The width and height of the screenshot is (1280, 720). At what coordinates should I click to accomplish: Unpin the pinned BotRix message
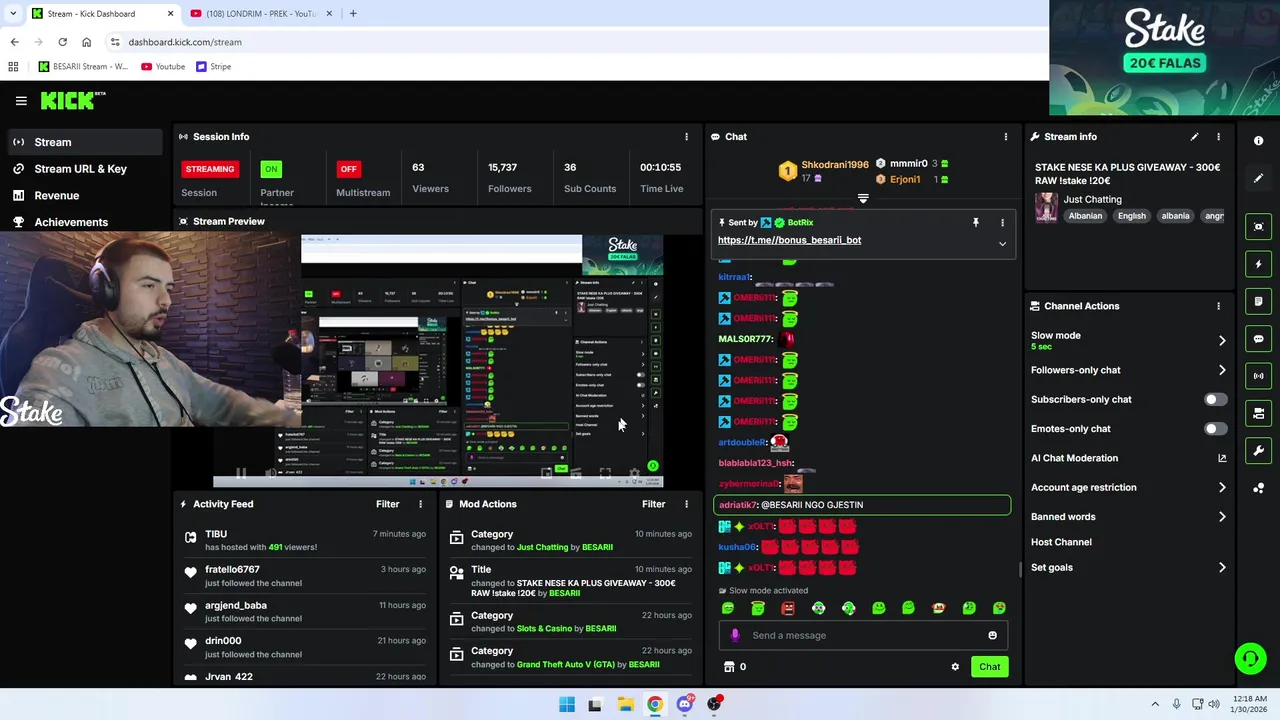[976, 223]
